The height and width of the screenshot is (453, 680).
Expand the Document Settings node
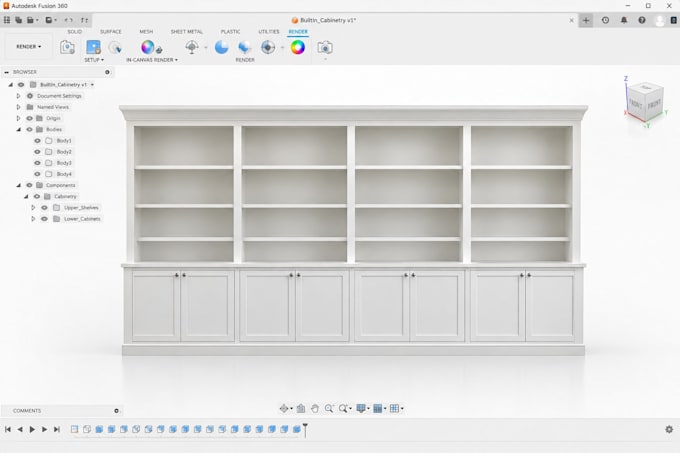pos(18,96)
